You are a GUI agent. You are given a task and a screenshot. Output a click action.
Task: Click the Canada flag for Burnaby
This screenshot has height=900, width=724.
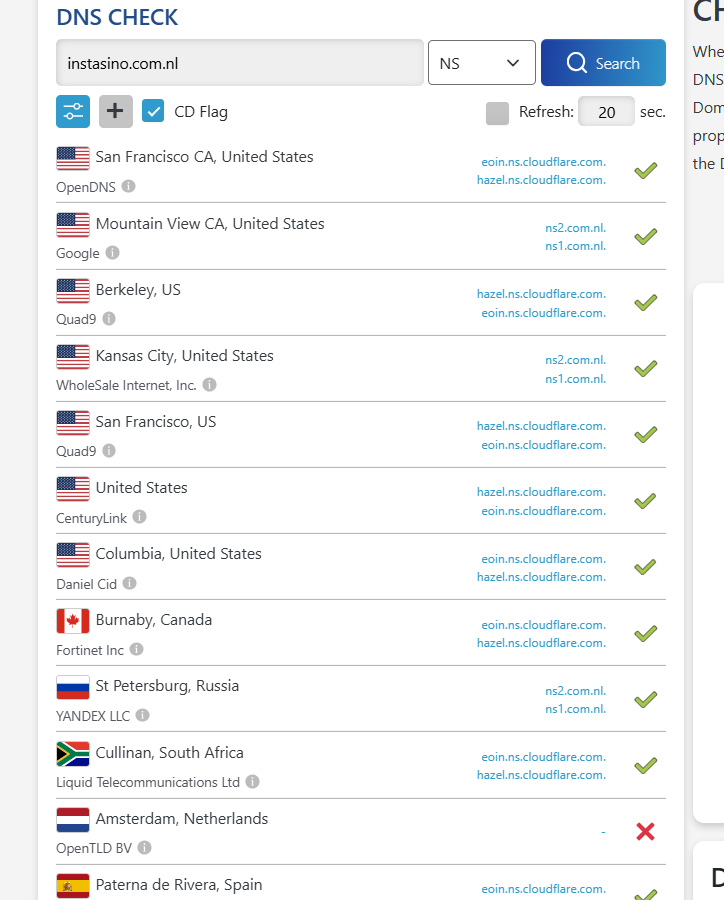click(73, 621)
